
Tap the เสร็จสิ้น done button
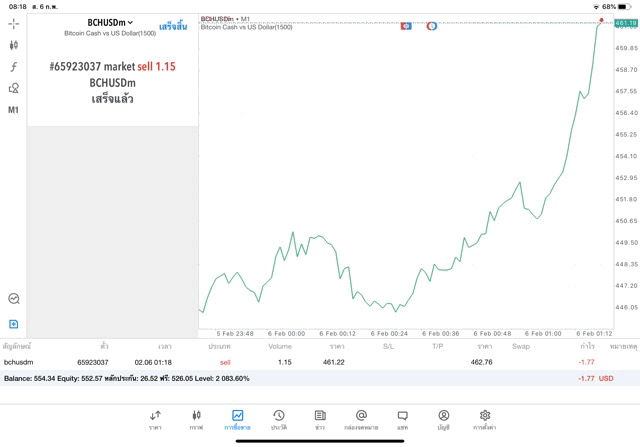coord(173,27)
